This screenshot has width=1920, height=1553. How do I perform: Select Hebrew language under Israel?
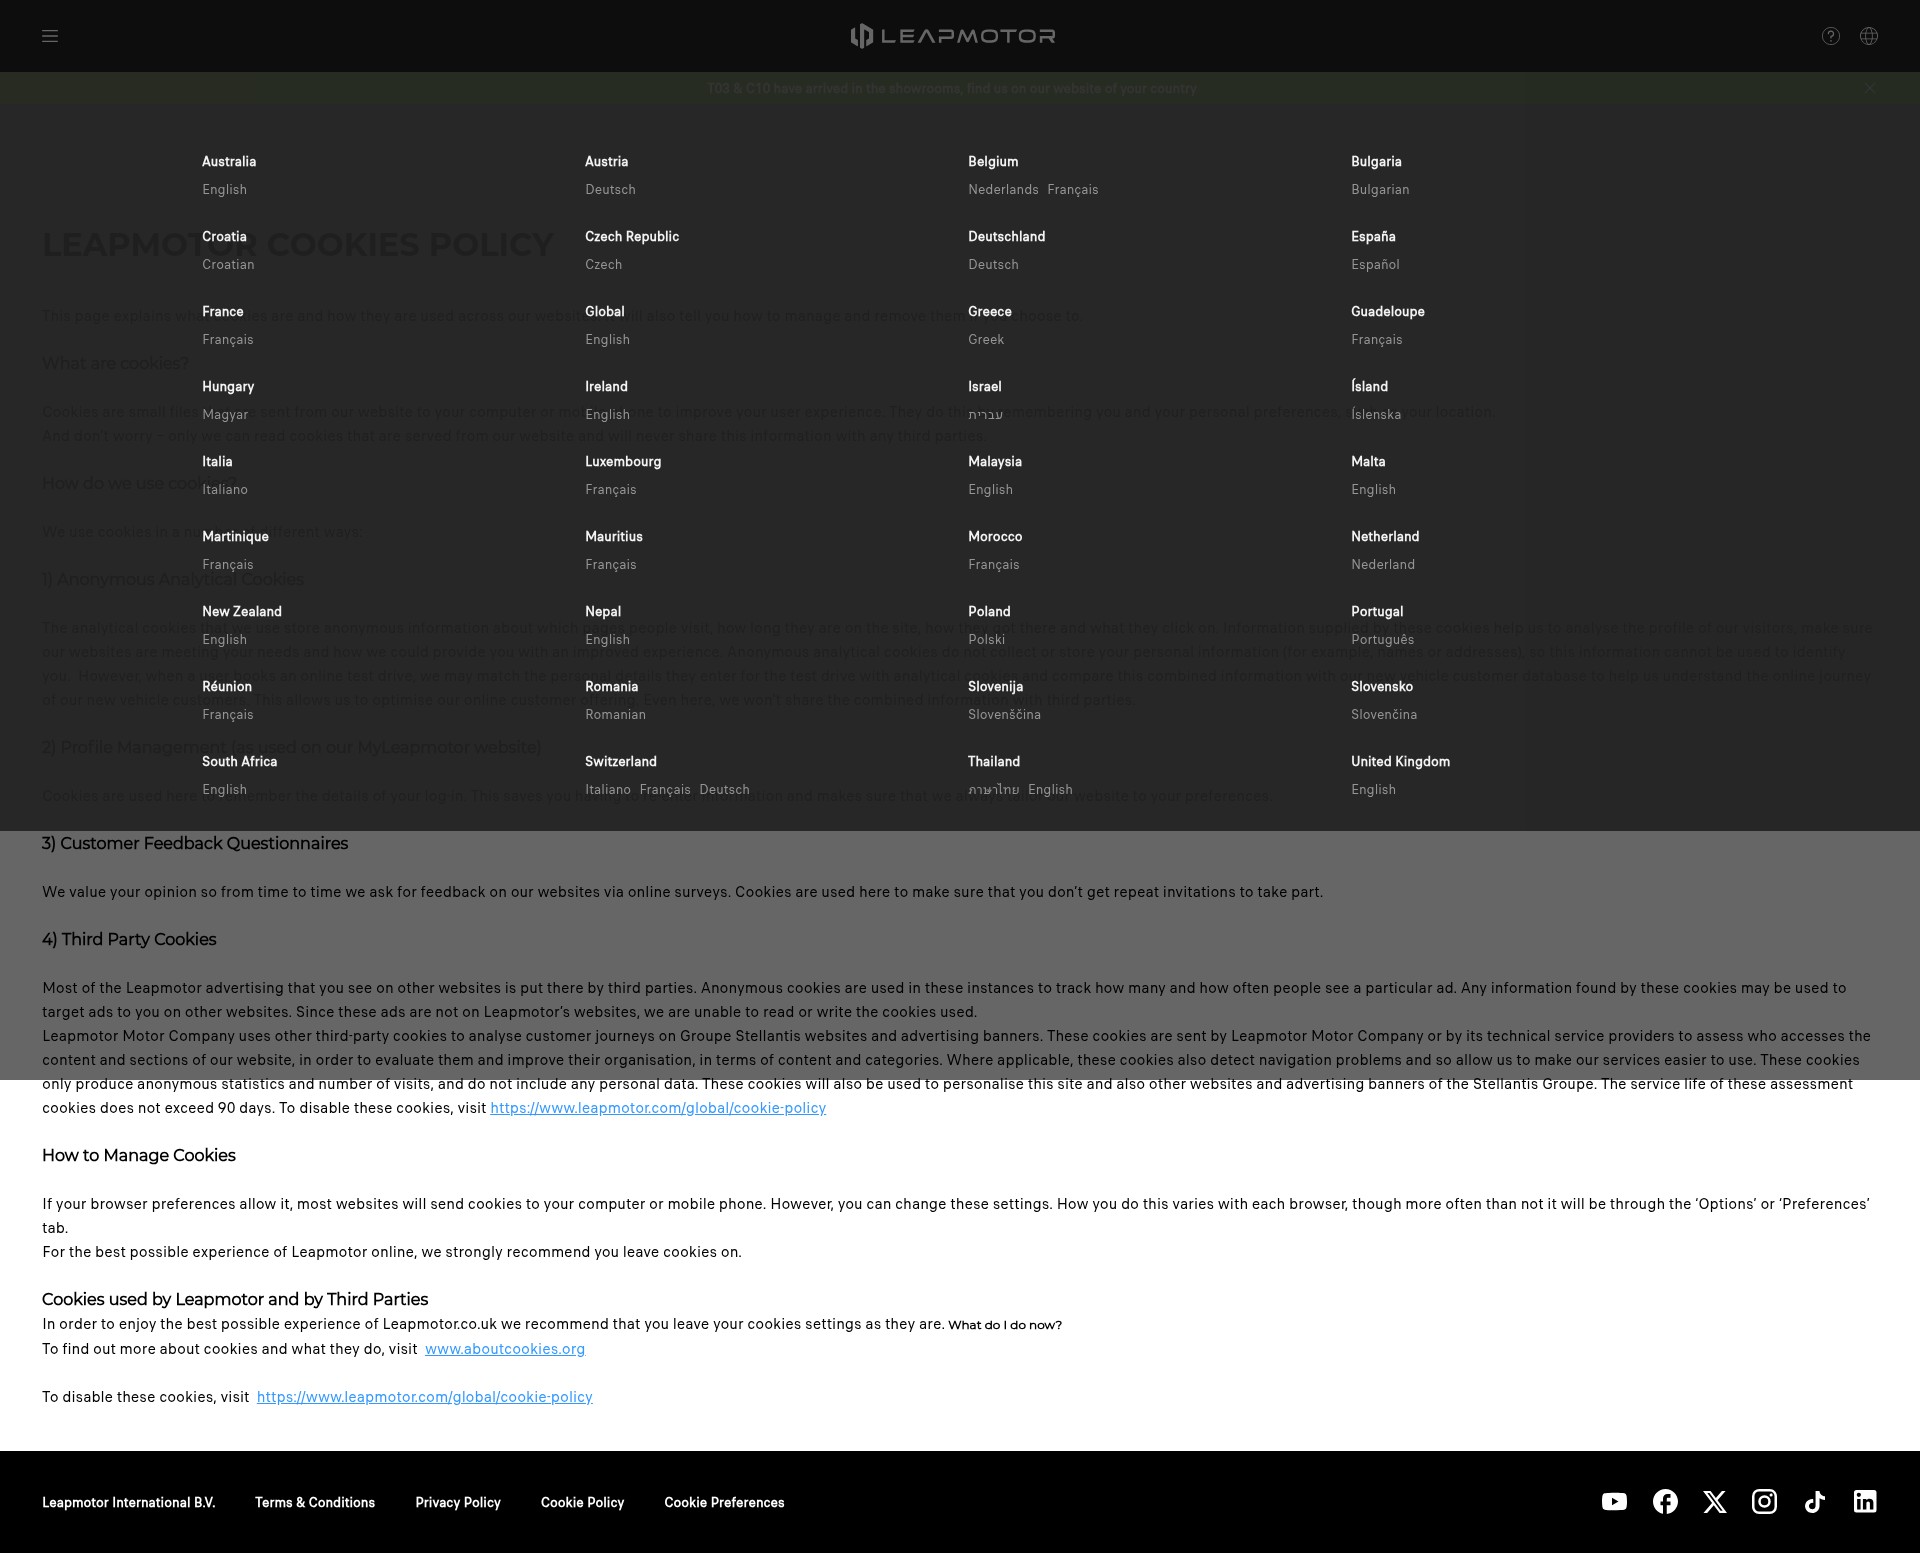tap(985, 414)
